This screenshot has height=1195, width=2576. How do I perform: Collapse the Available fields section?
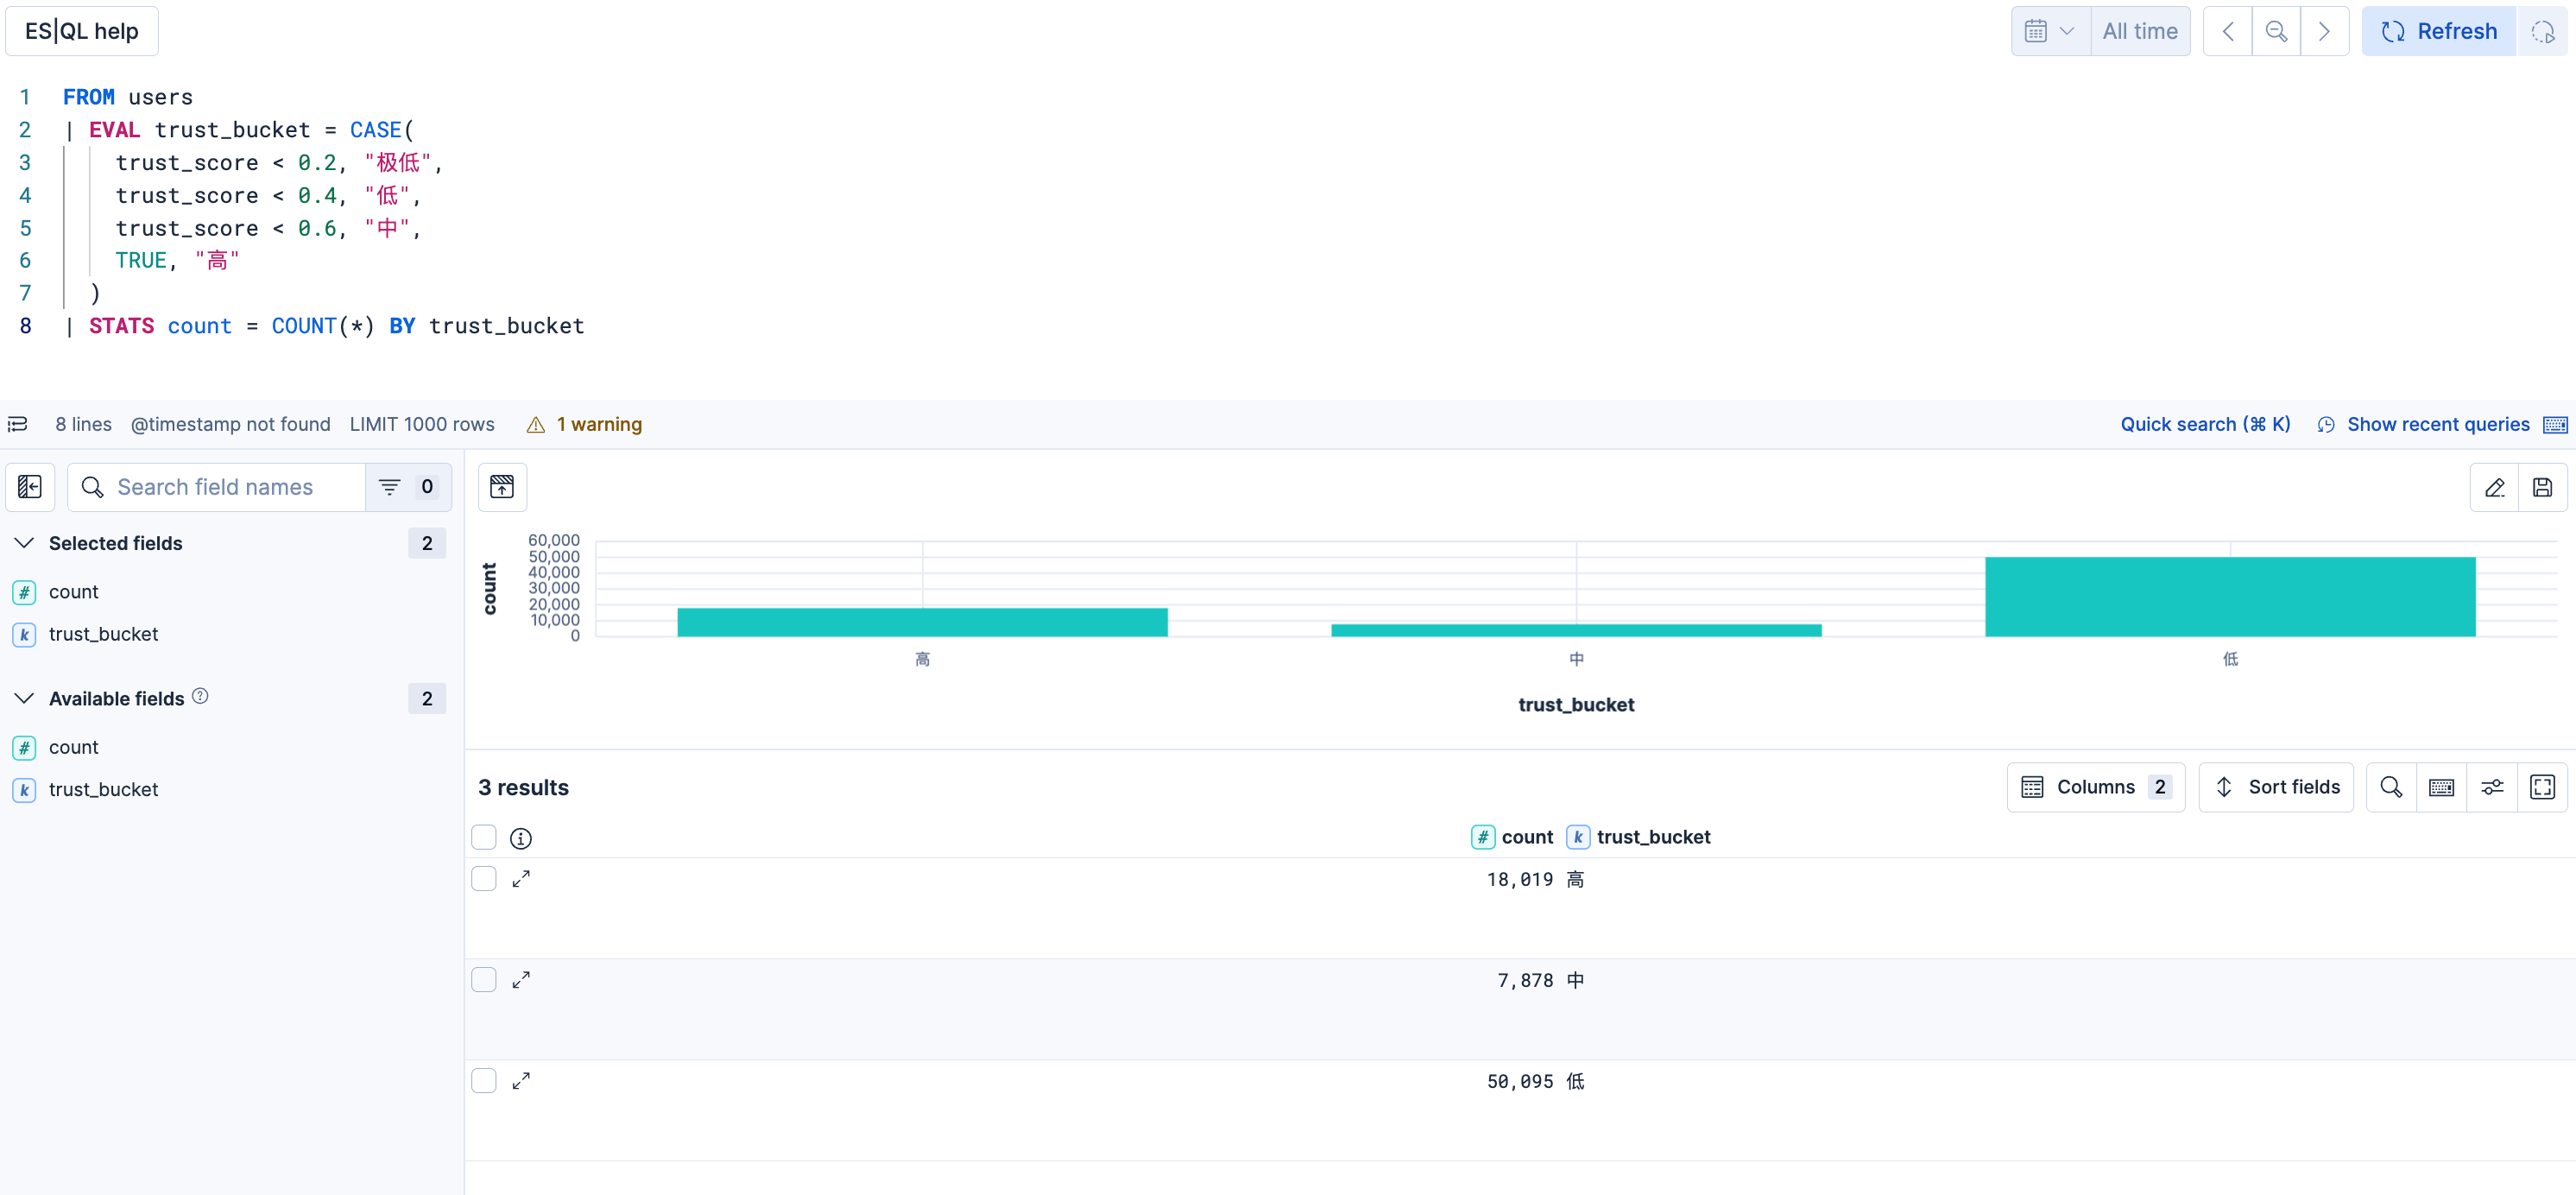click(x=25, y=698)
